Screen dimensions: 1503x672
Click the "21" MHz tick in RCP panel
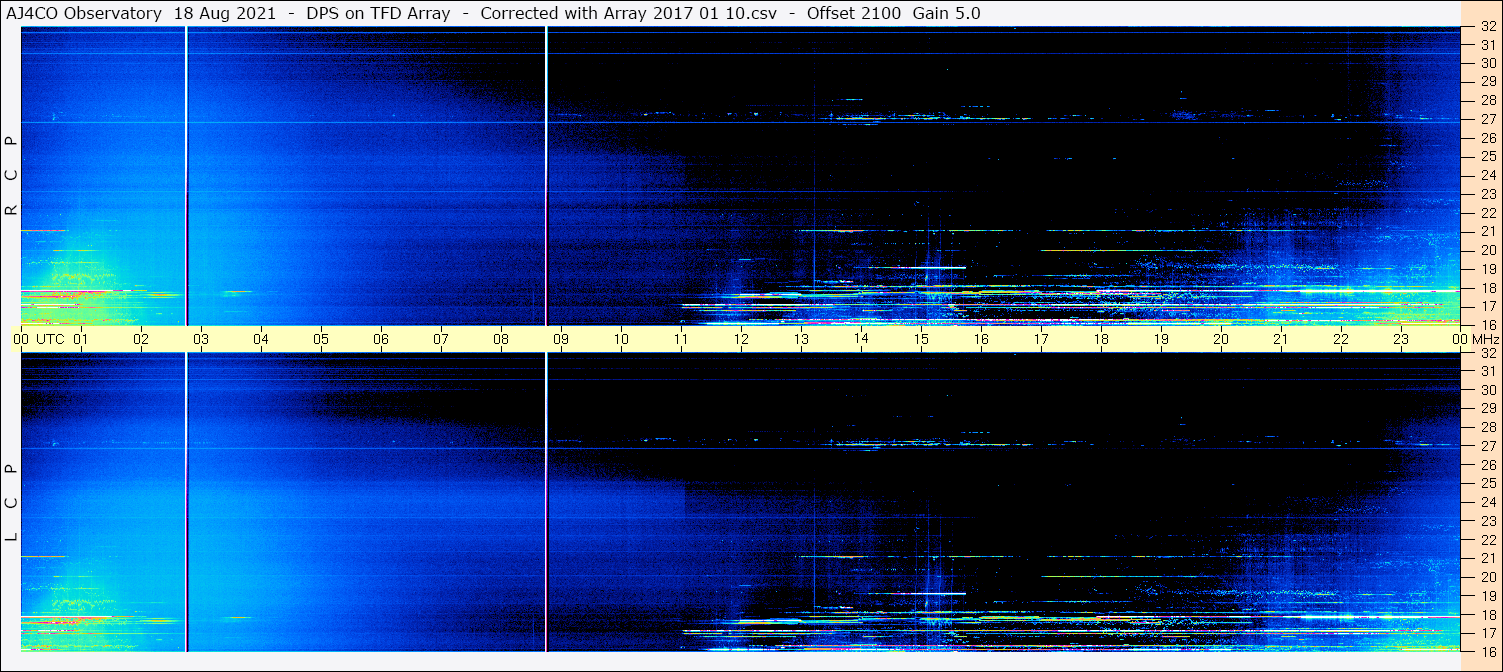pyautogui.click(x=1487, y=231)
